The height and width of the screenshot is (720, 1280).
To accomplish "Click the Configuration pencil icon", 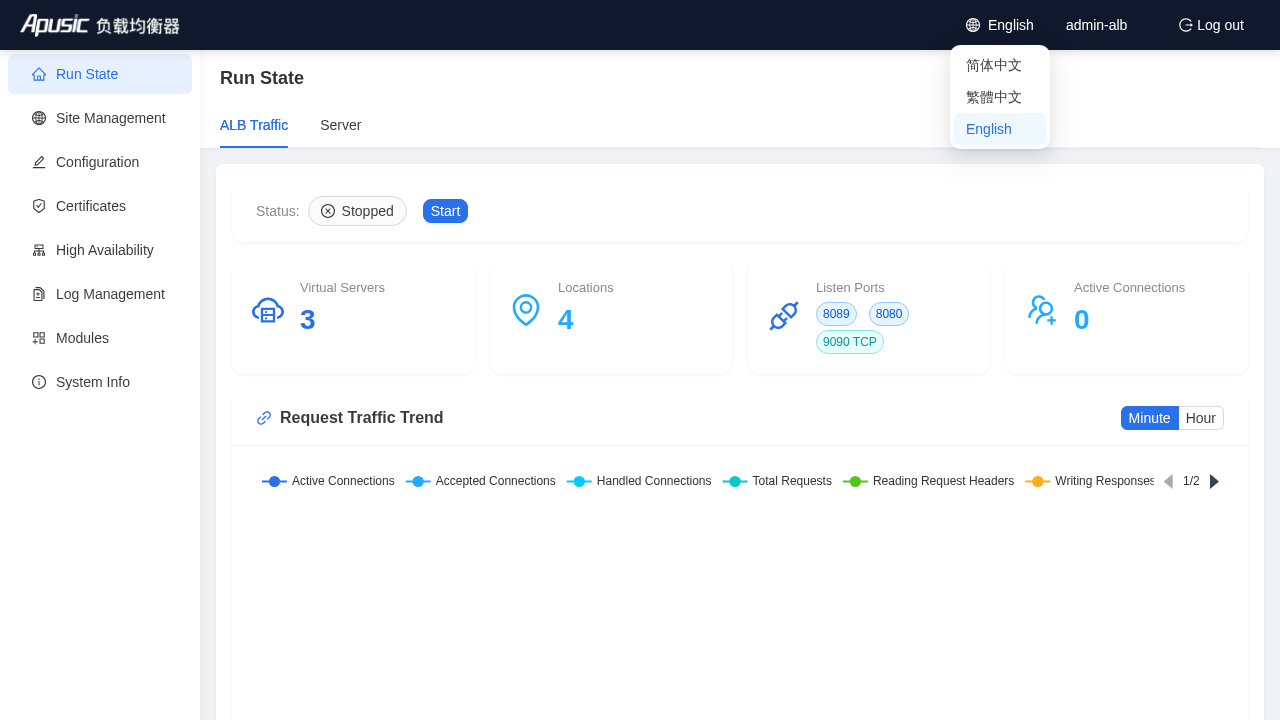I will [39, 162].
